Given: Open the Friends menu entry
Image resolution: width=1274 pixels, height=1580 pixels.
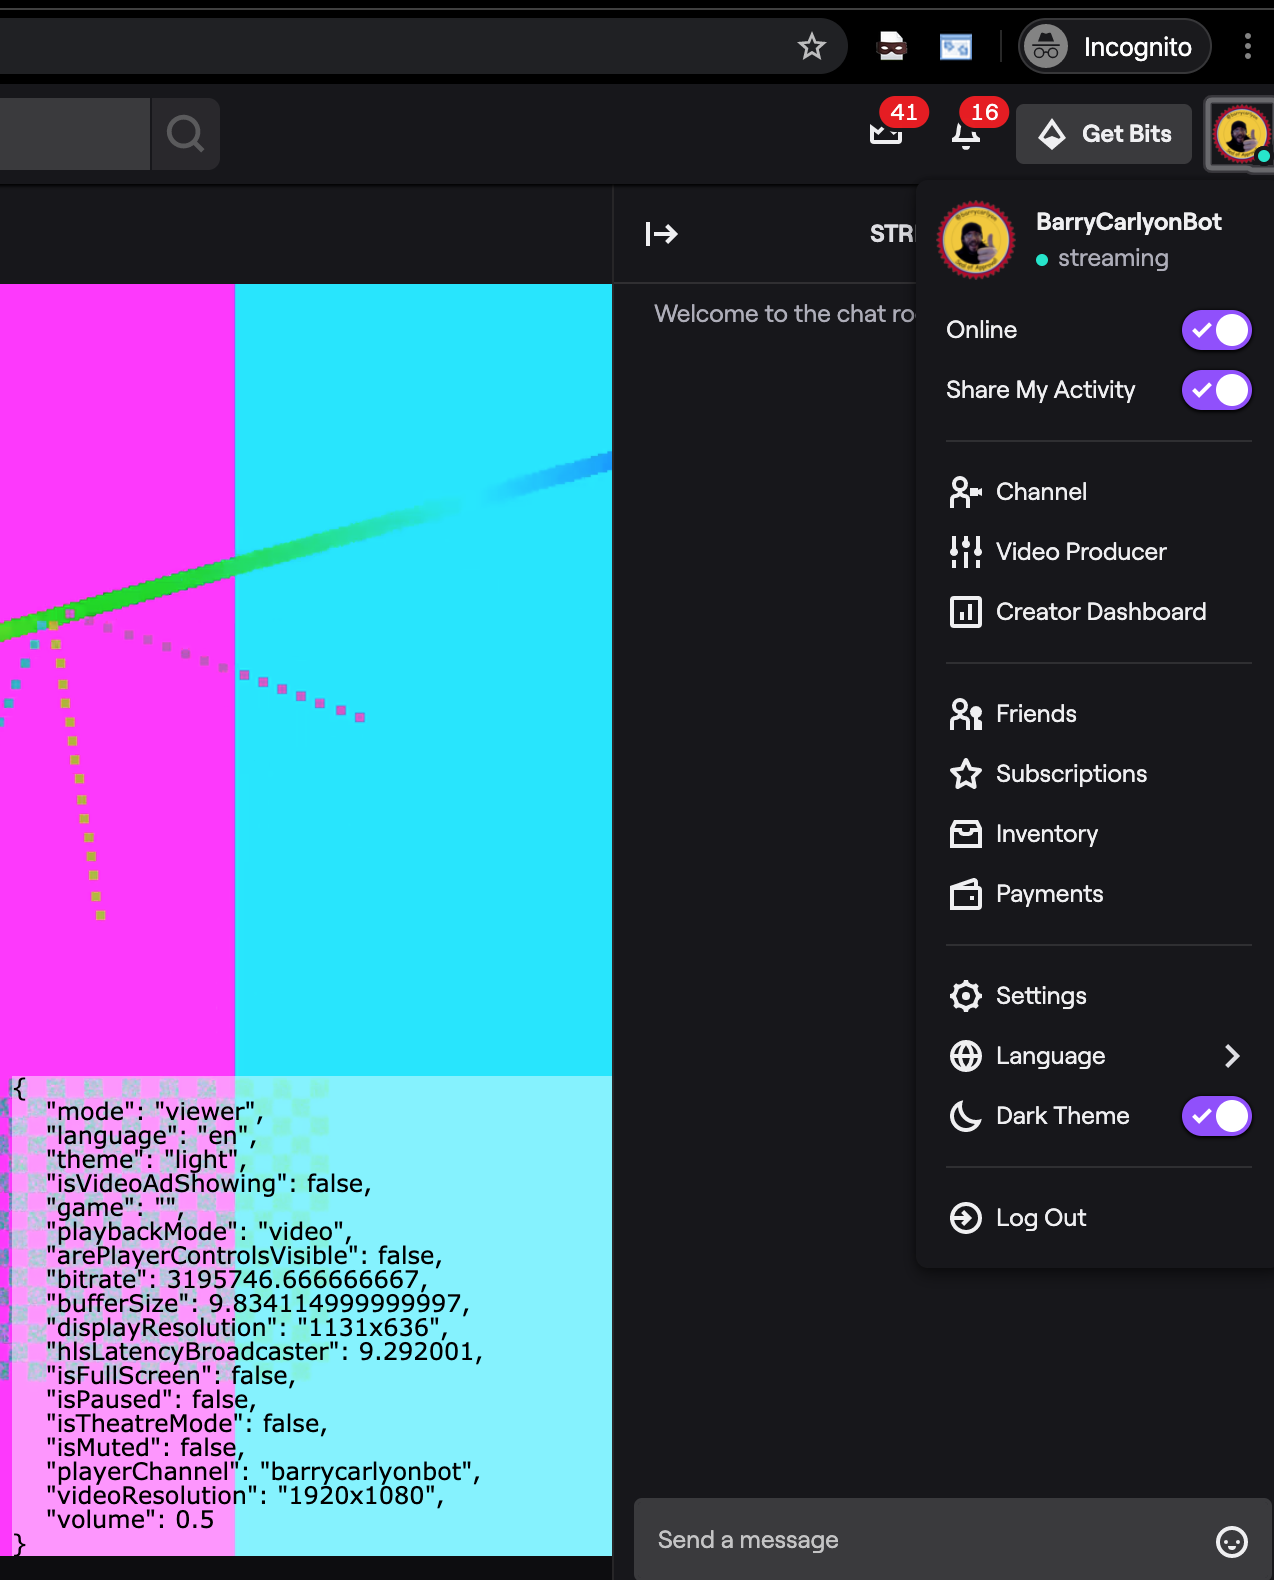Looking at the screenshot, I should tap(1098, 714).
